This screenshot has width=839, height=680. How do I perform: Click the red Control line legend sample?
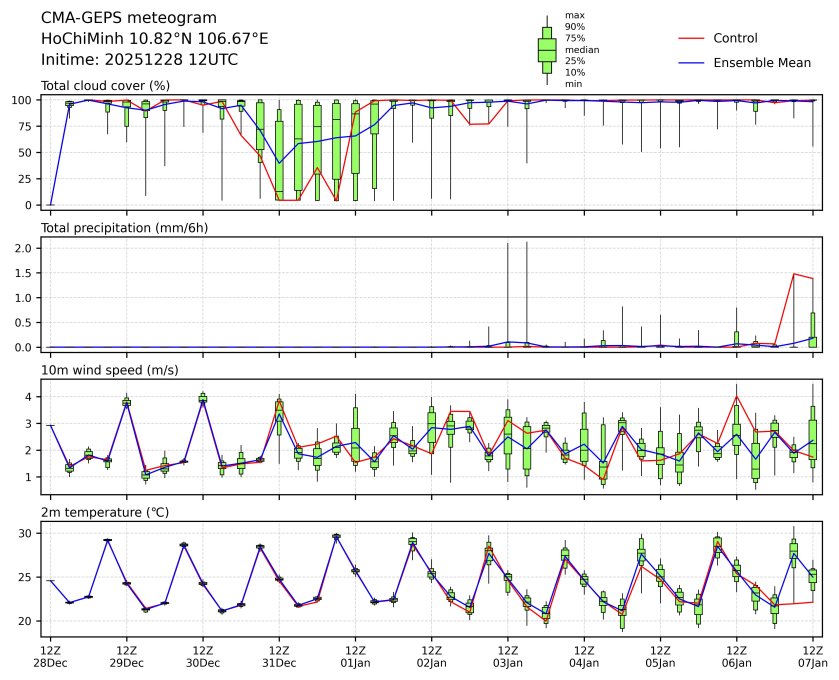pyautogui.click(x=693, y=38)
